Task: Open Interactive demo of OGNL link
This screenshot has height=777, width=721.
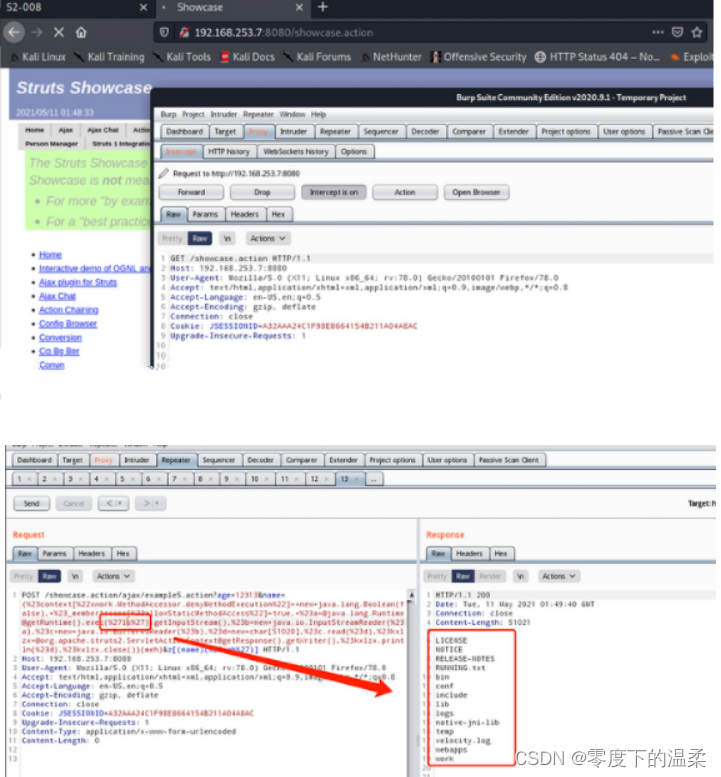Action: tap(94, 269)
